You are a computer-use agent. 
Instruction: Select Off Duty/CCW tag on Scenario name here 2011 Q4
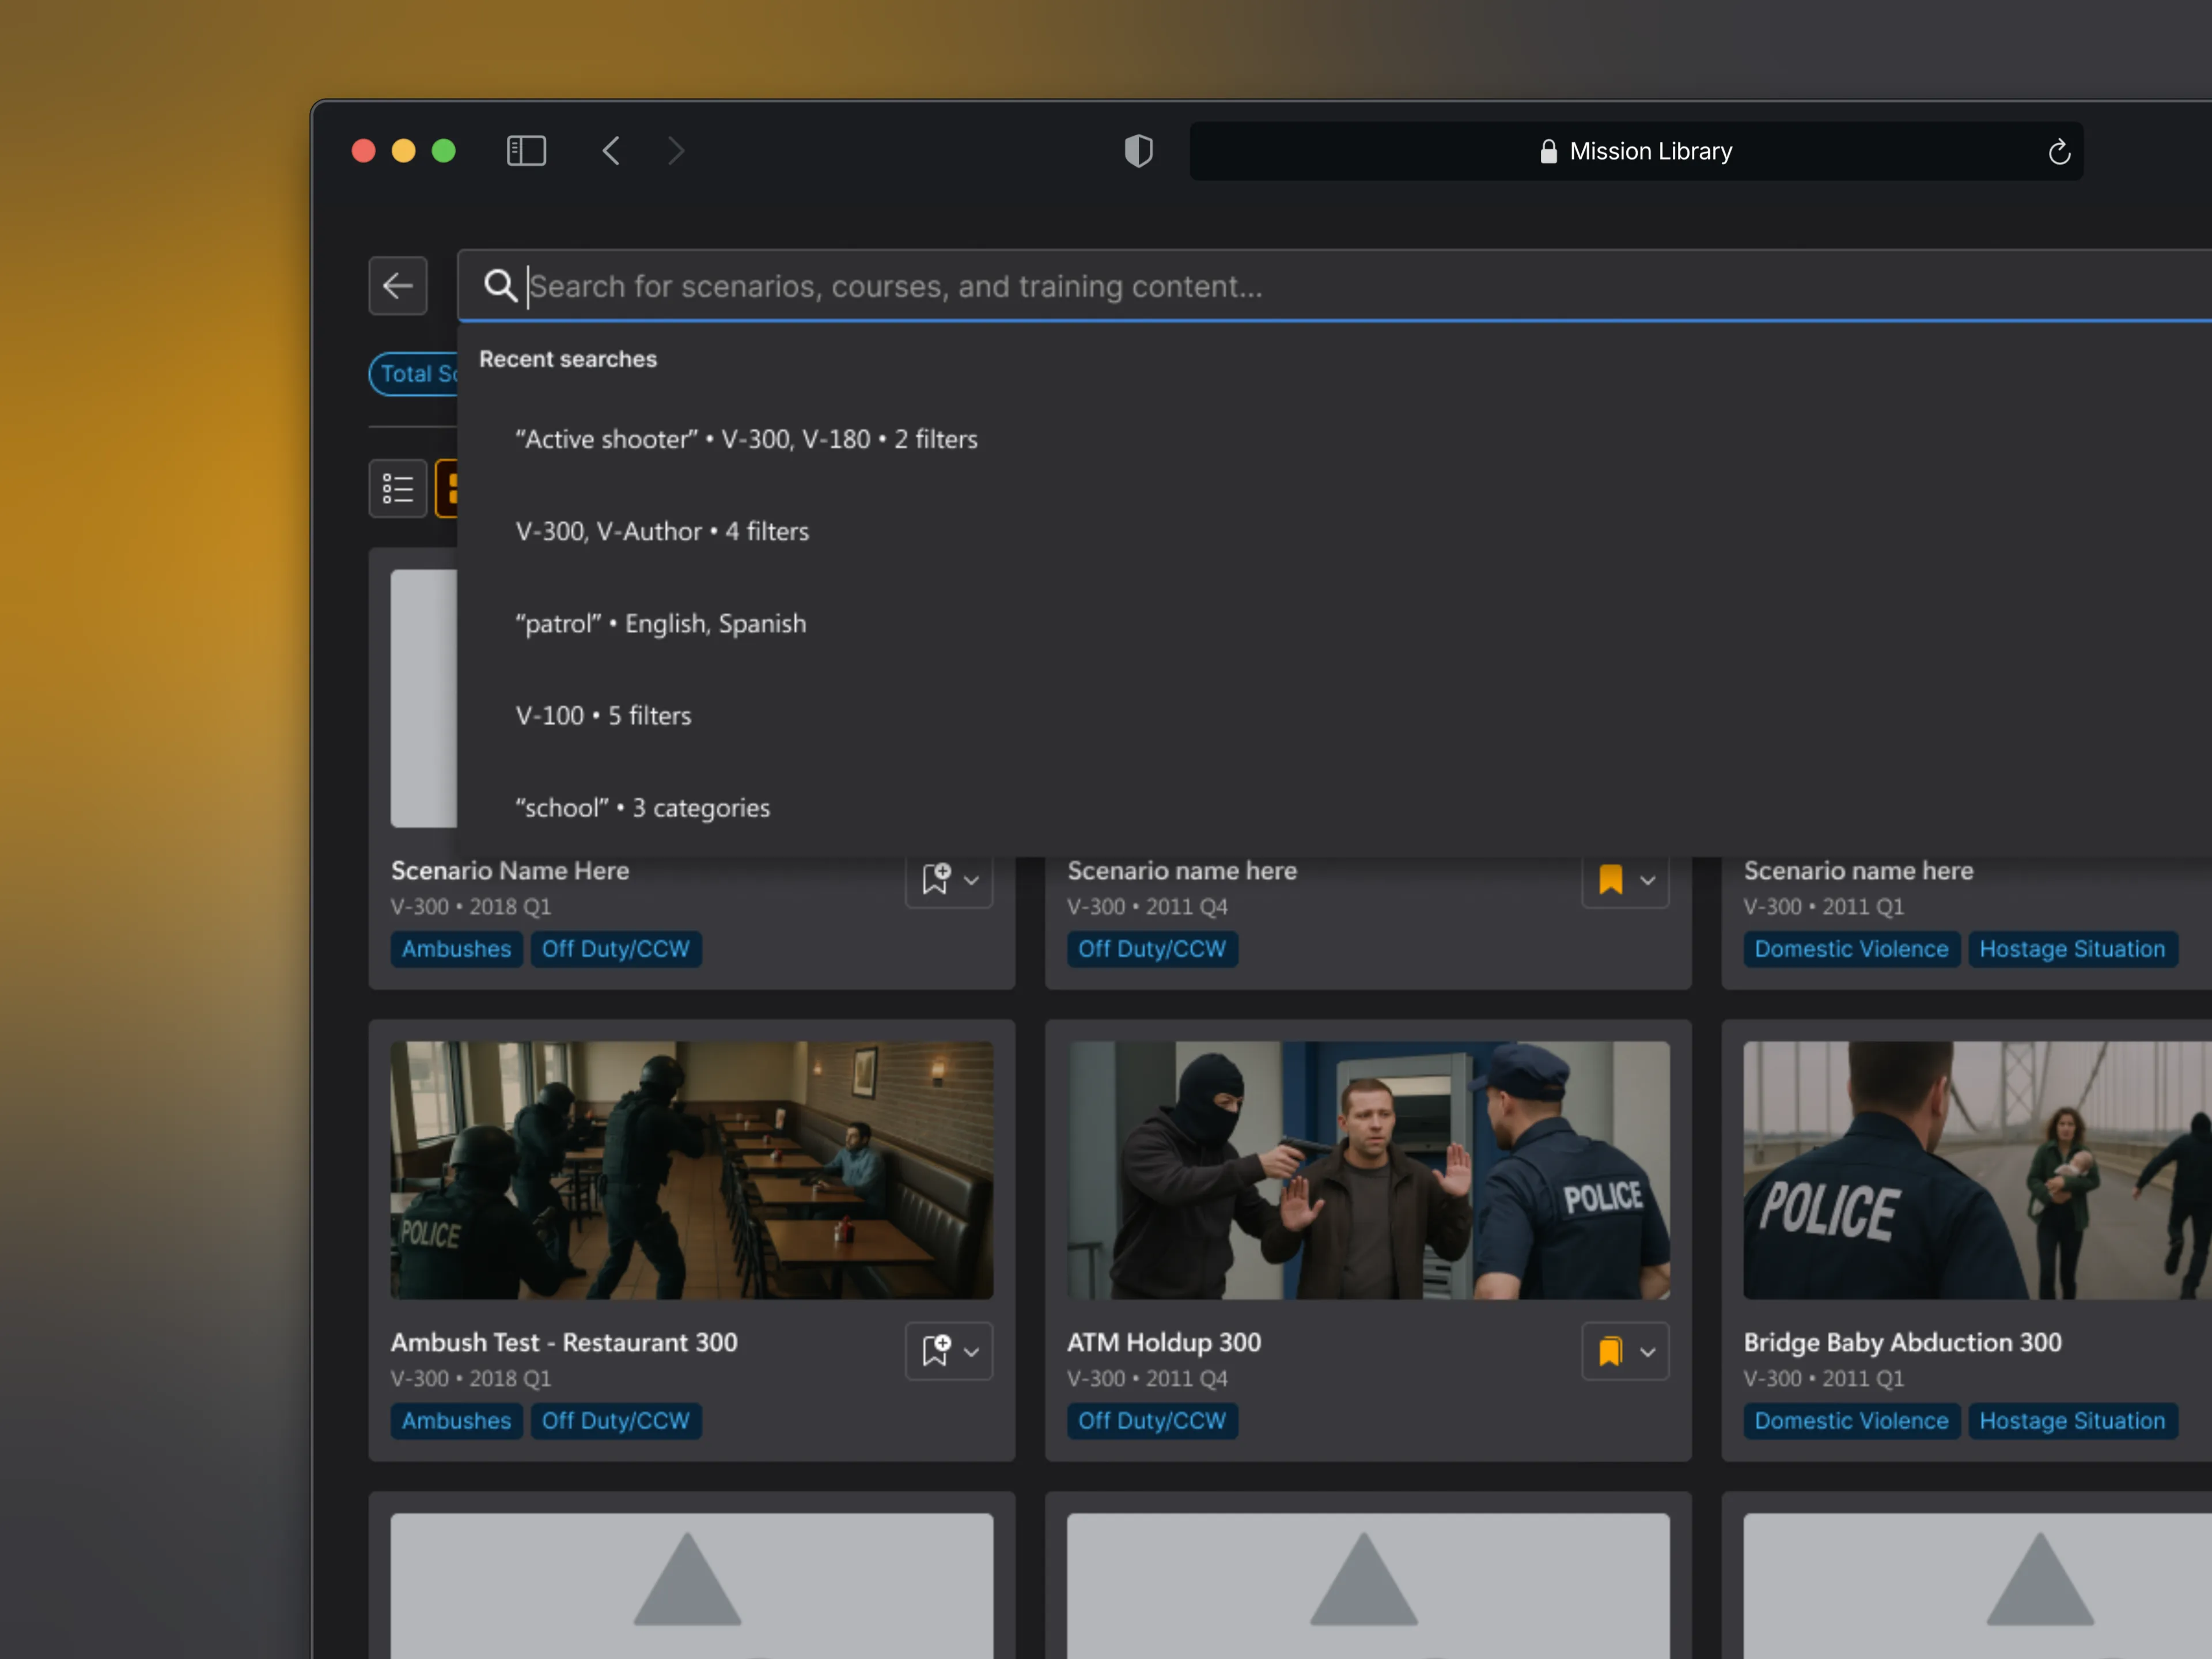(x=1152, y=949)
